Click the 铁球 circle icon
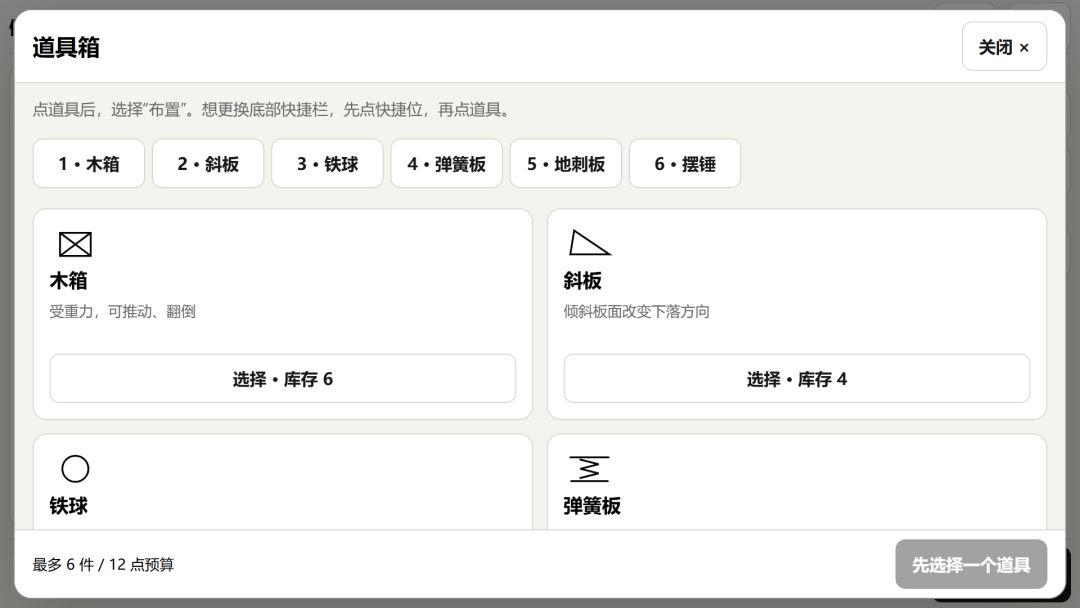 (75, 469)
